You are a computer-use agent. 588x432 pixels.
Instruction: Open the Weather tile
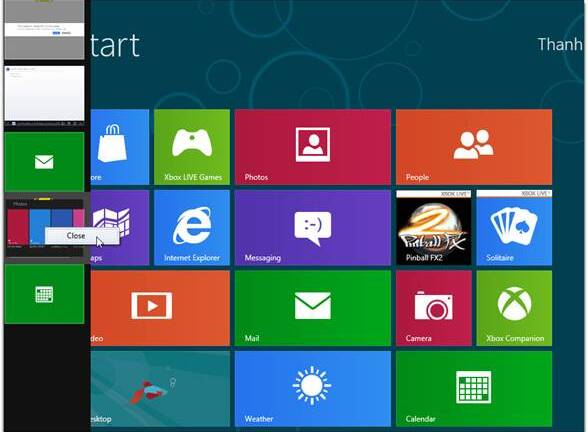click(313, 389)
